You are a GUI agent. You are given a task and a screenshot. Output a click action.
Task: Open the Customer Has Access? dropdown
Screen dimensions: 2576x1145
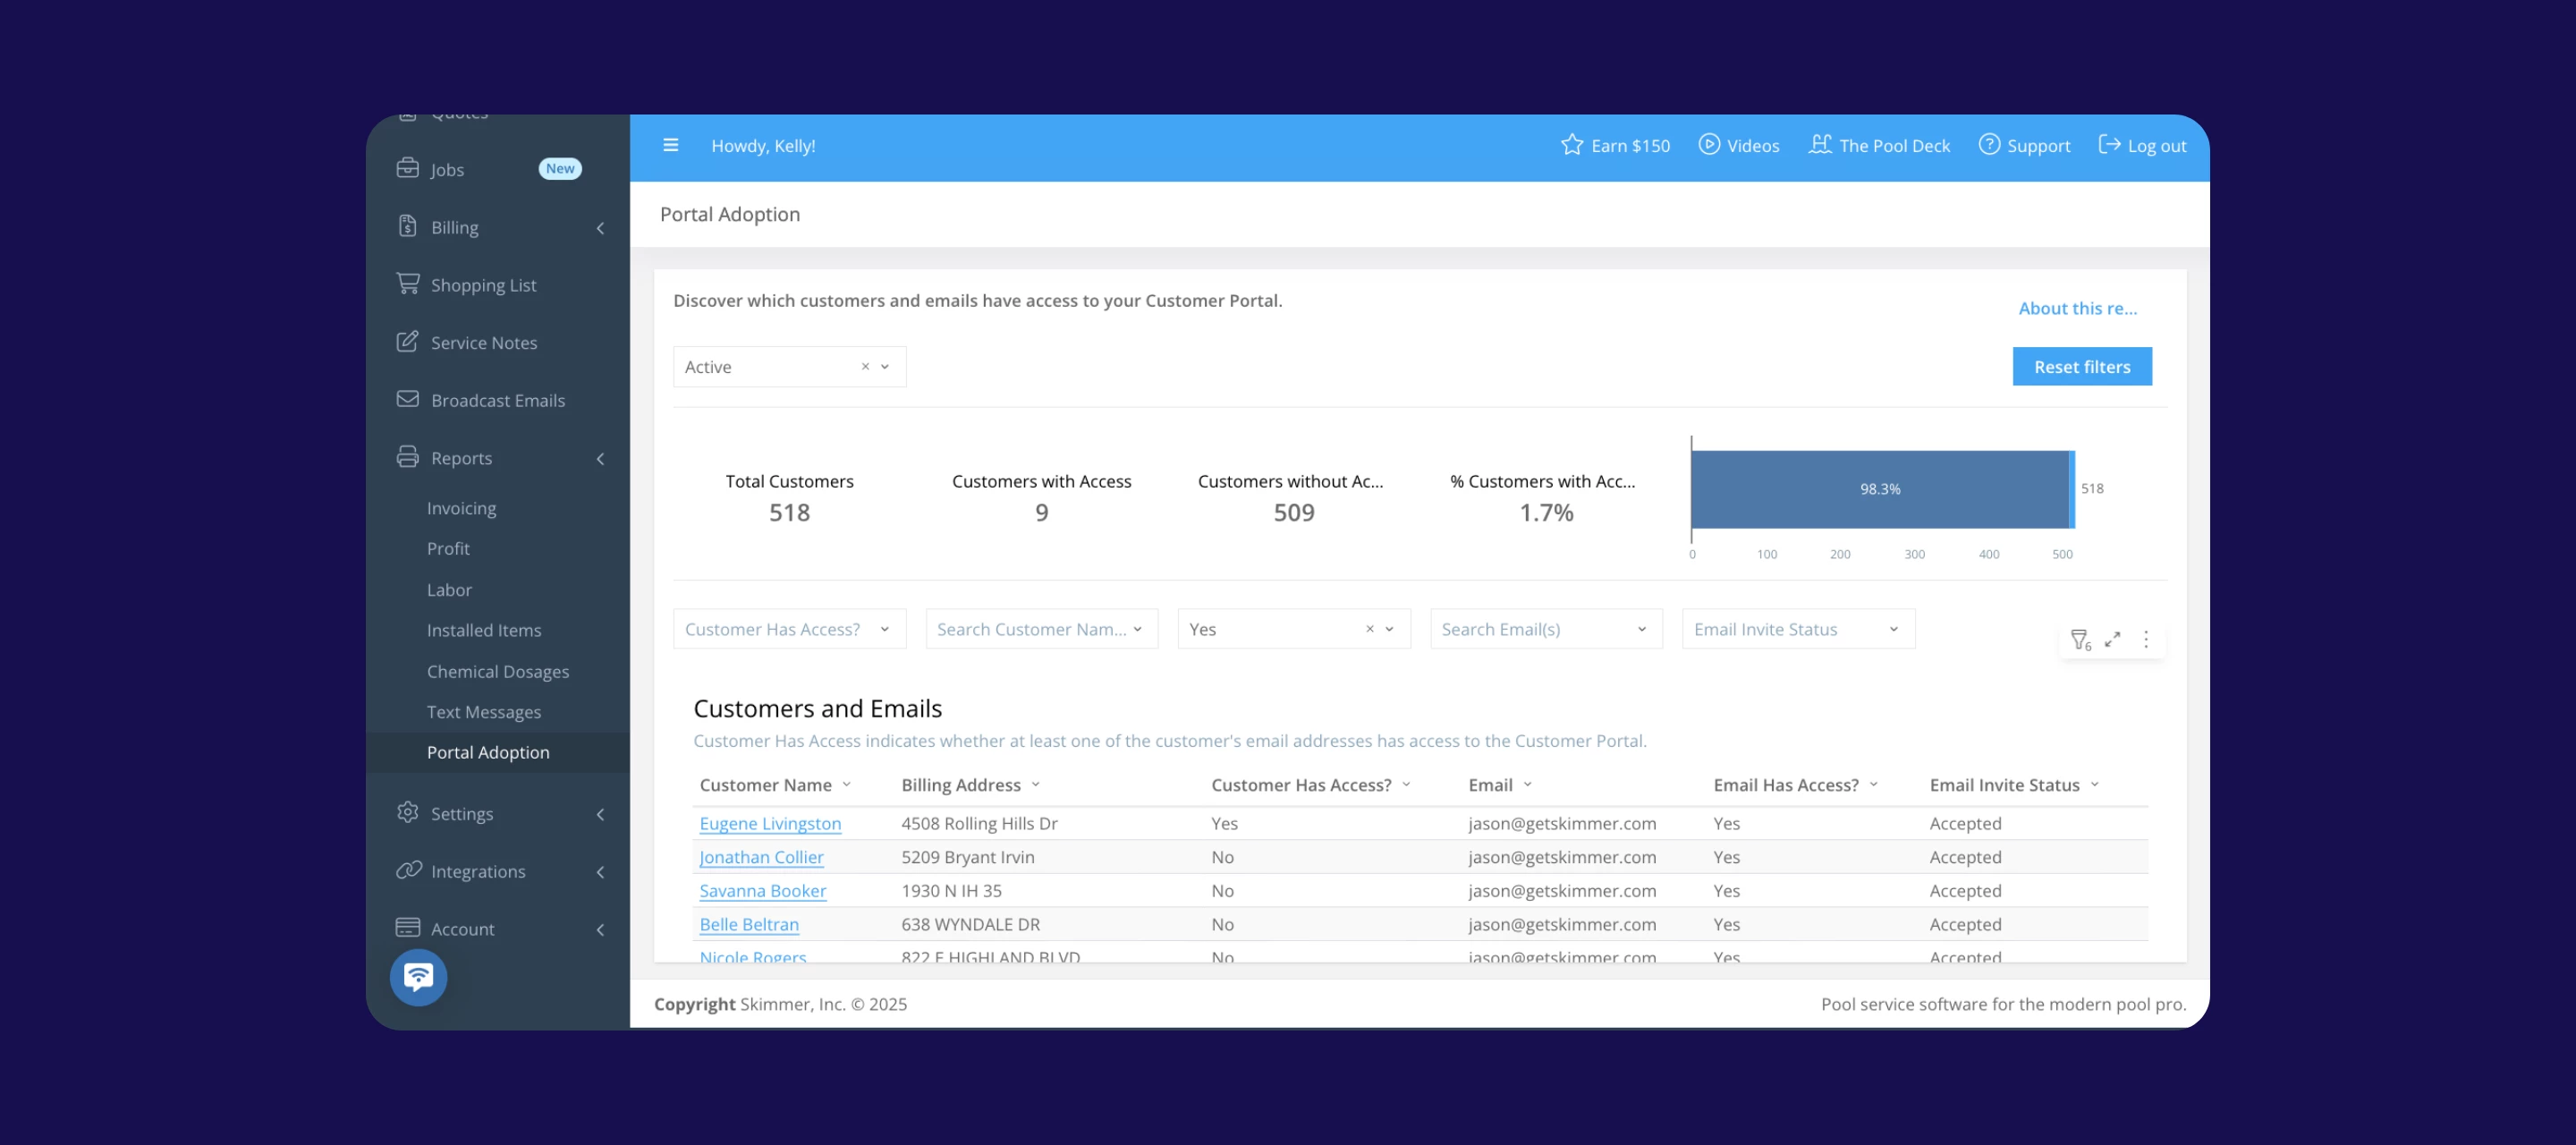coord(789,629)
